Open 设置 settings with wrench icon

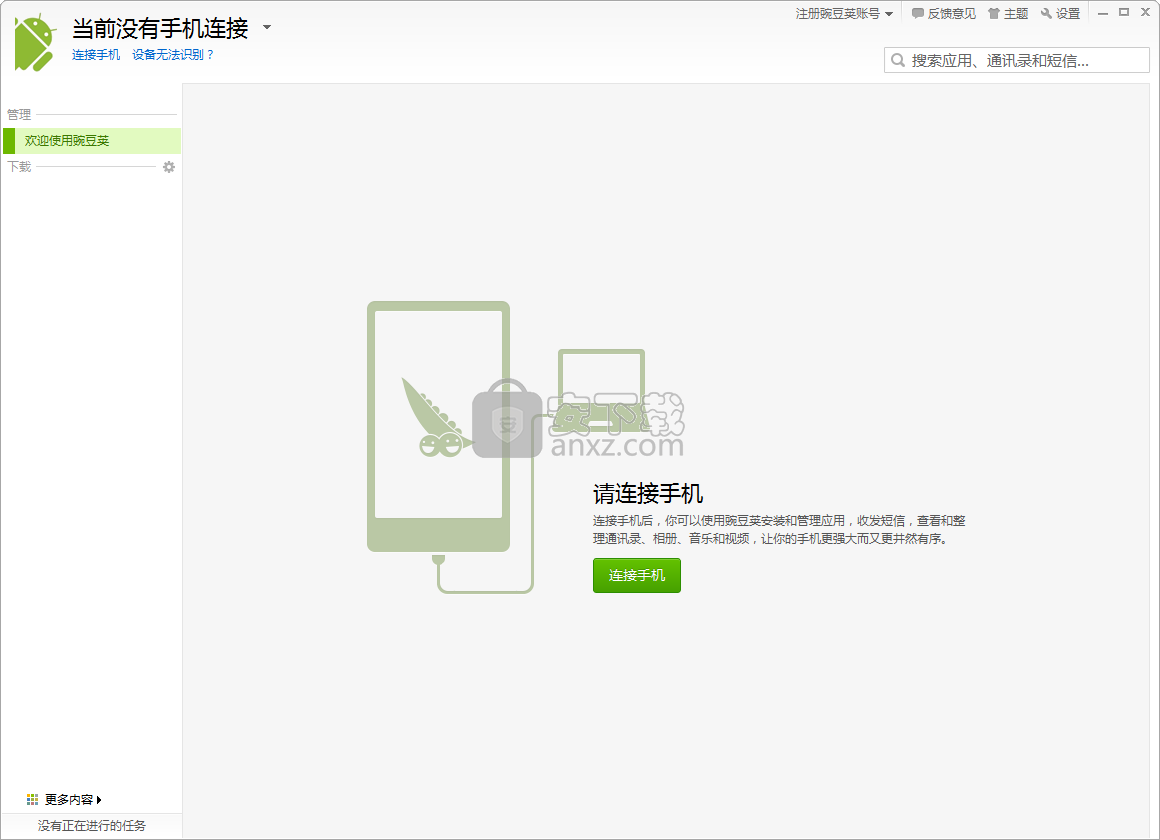(1060, 13)
